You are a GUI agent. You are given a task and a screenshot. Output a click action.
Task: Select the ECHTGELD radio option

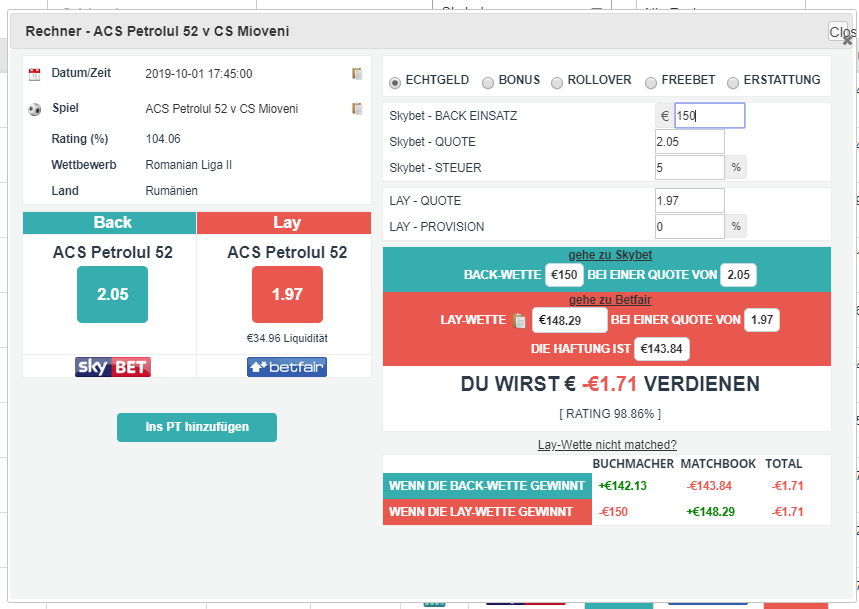pyautogui.click(x=394, y=83)
